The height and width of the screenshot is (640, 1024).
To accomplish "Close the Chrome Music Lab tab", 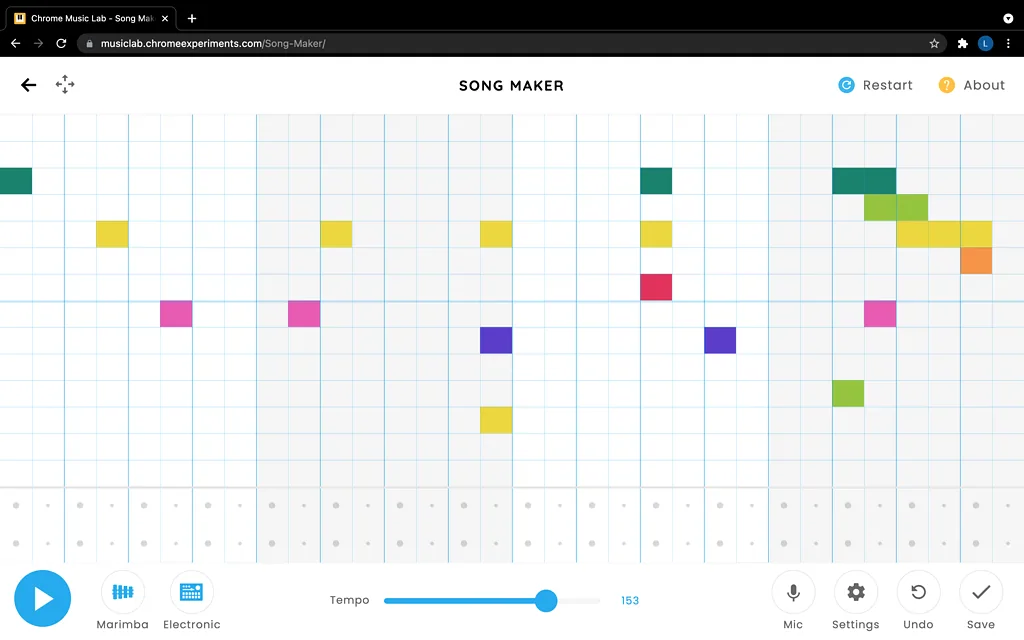I will 165,18.
